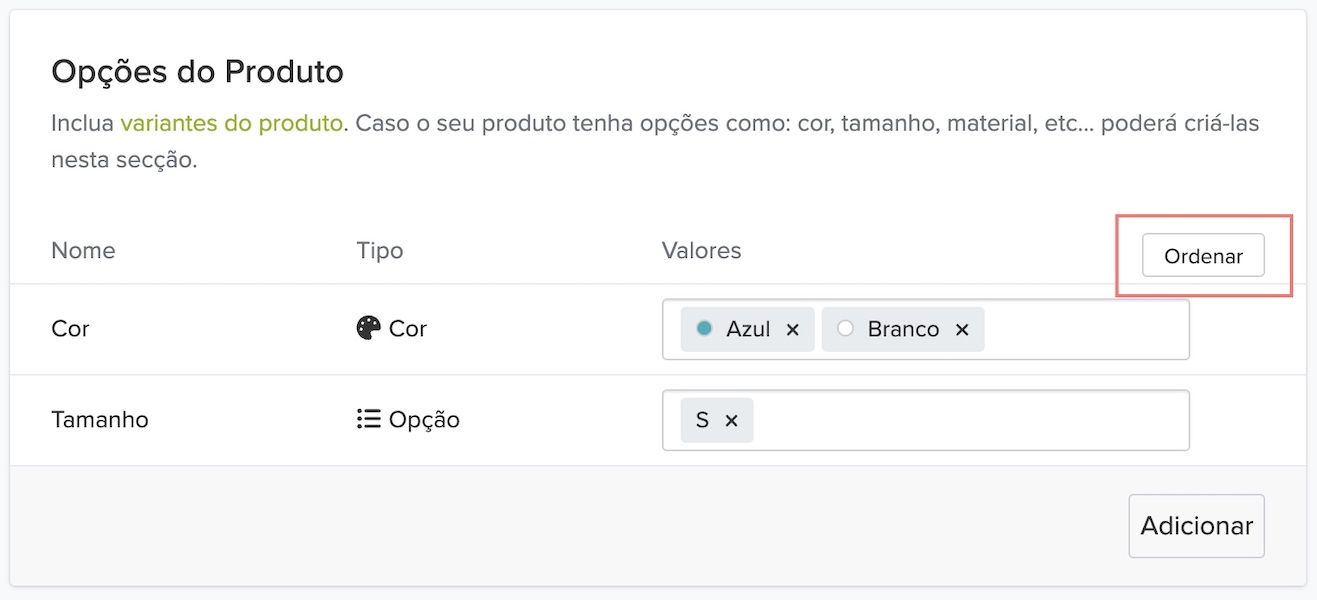Click the S tag label
The width and height of the screenshot is (1317, 600).
click(702, 420)
